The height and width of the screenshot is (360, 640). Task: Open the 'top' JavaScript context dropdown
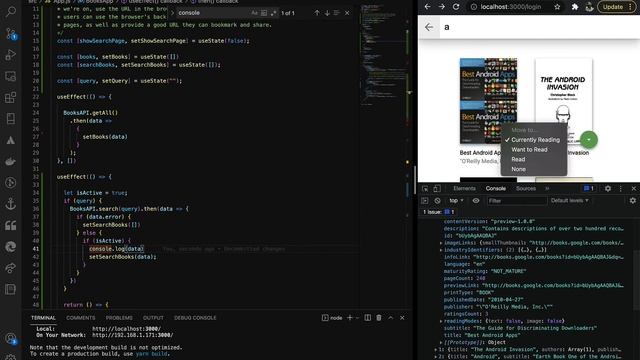pos(456,201)
